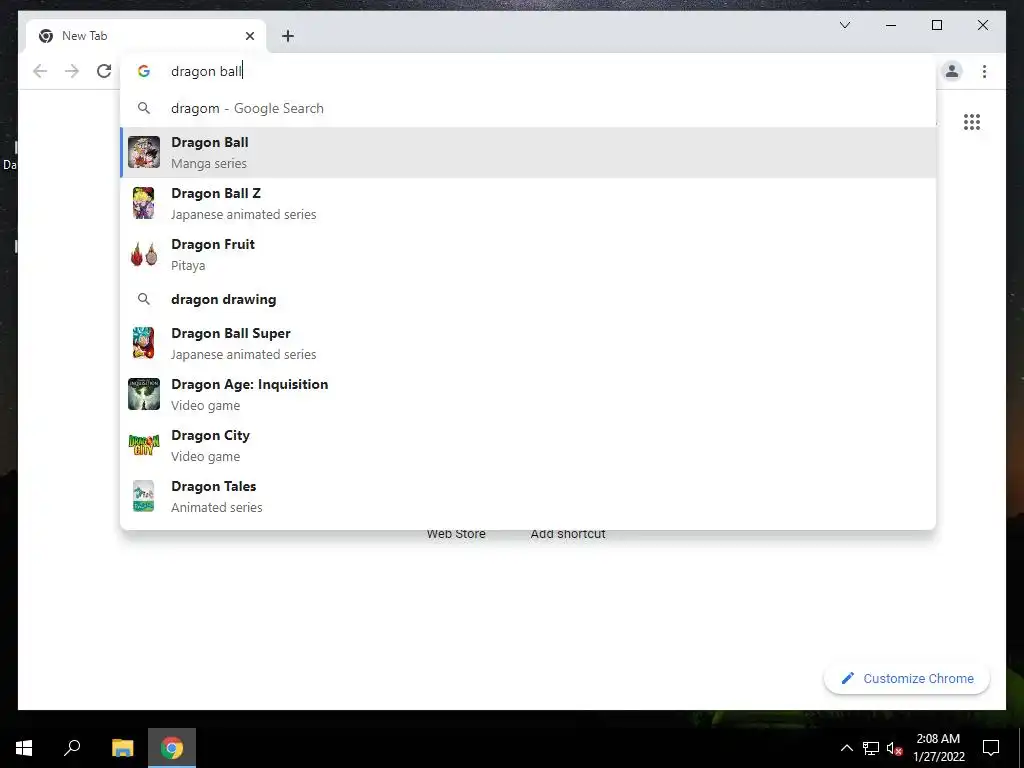Choose the 'dragom - Google Search' suggestion
Image resolution: width=1024 pixels, height=768 pixels.
(528, 108)
